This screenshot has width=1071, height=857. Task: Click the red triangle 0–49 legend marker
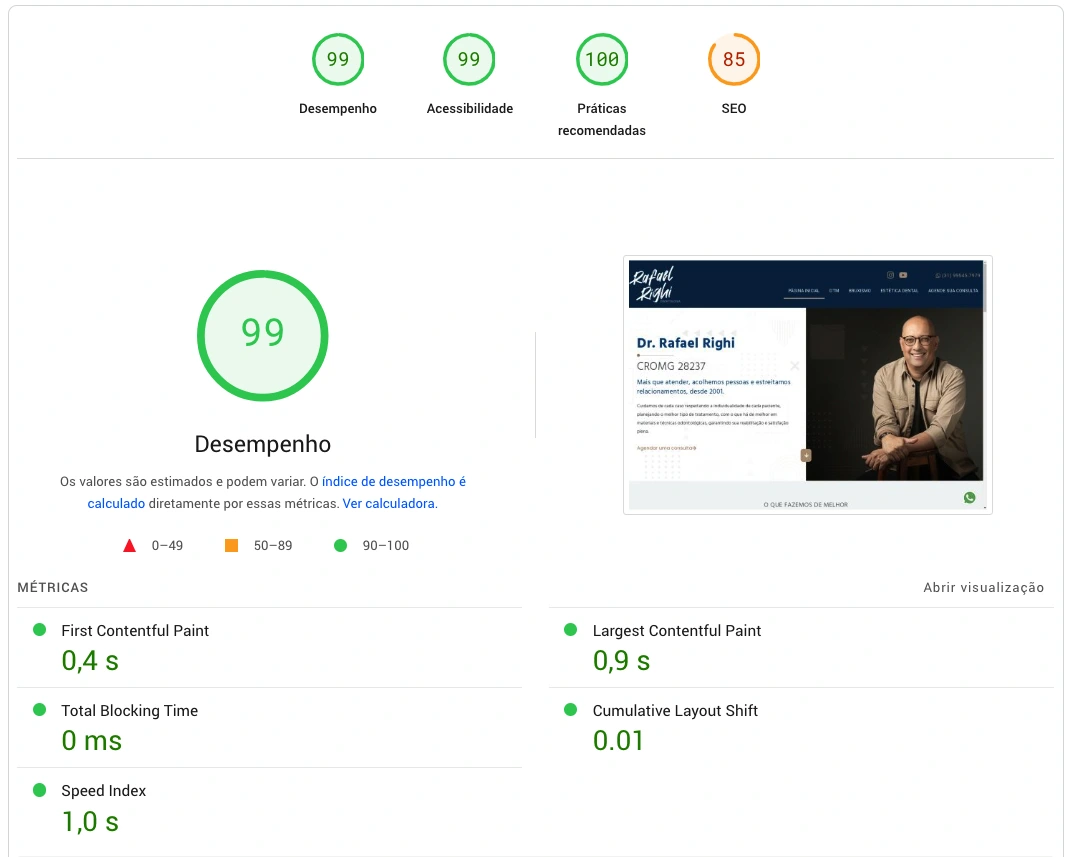(129, 546)
